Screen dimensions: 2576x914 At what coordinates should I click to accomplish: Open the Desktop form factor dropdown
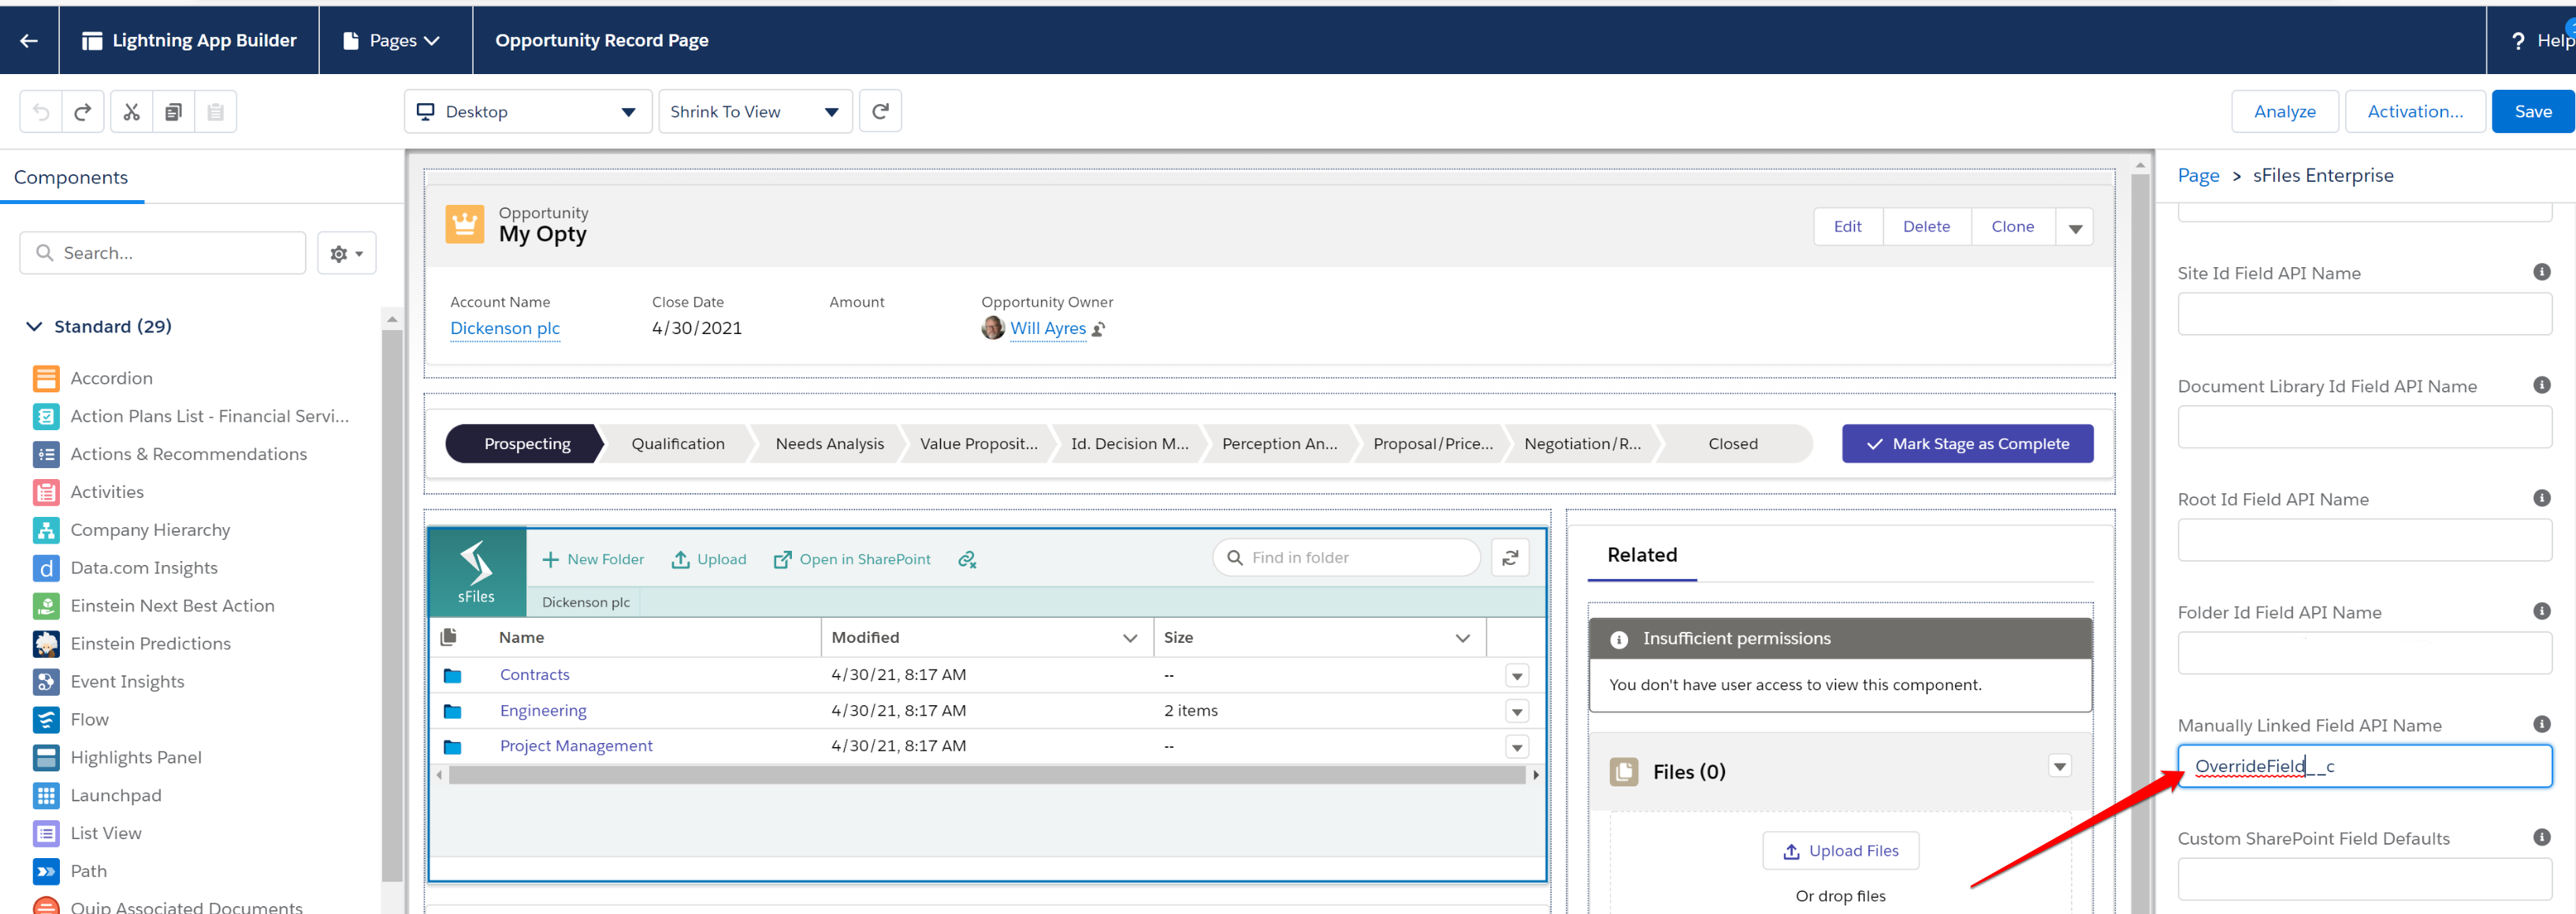tap(528, 111)
